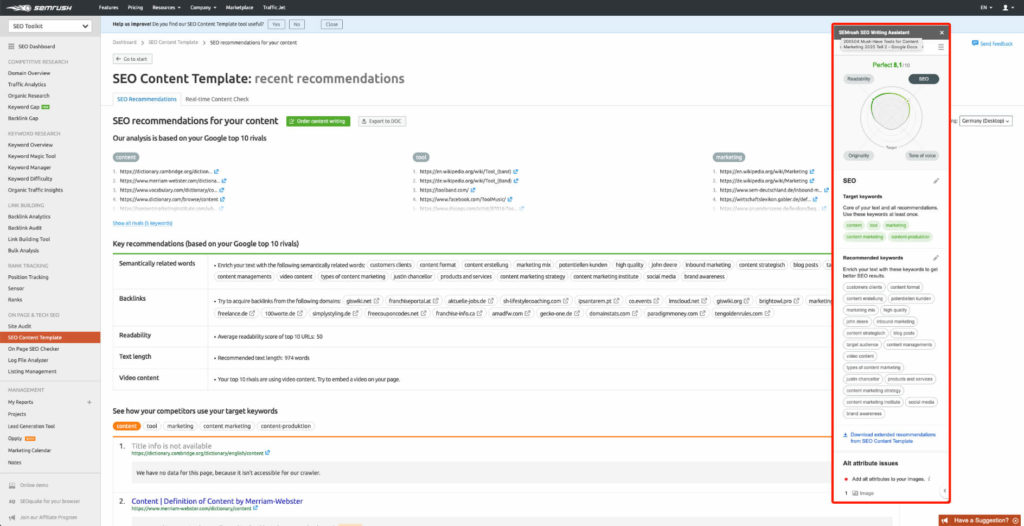1024x526 pixels.
Task: Open Keyword Magic Tool in sidebar
Action: (31, 156)
